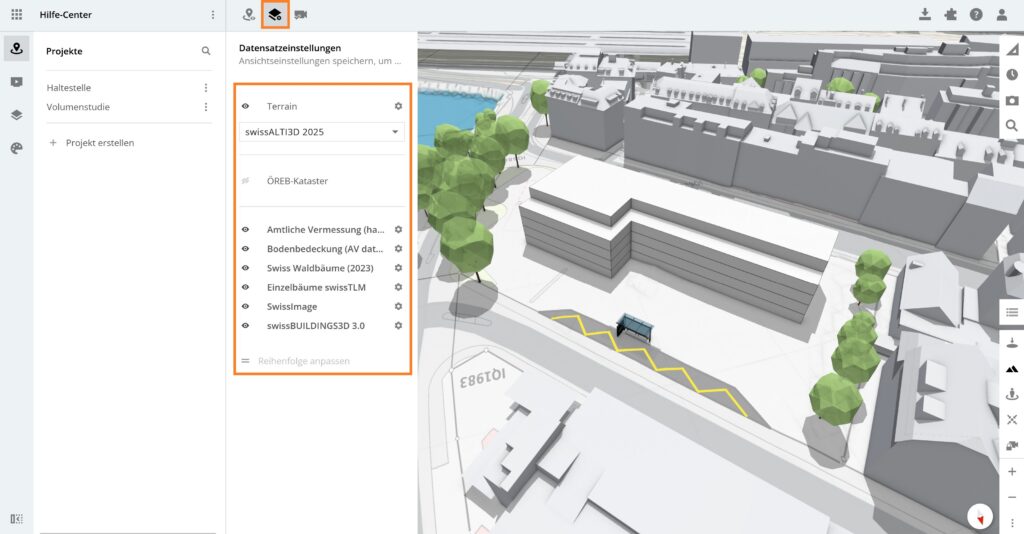
Task: Switch to the location pin tab
Action: tap(249, 15)
